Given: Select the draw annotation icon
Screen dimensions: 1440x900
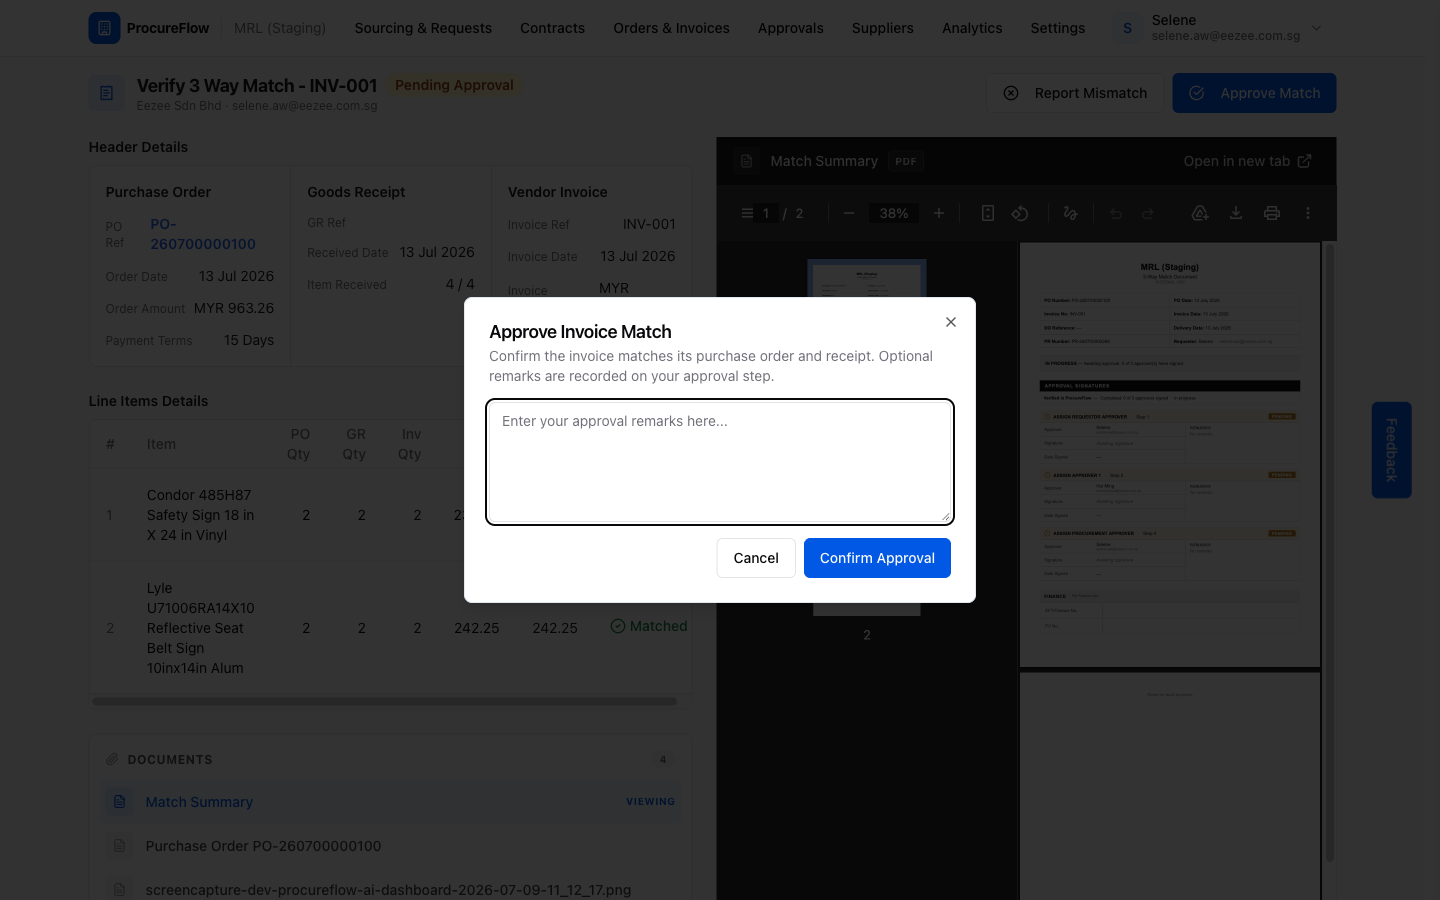Looking at the screenshot, I should [x=1070, y=213].
